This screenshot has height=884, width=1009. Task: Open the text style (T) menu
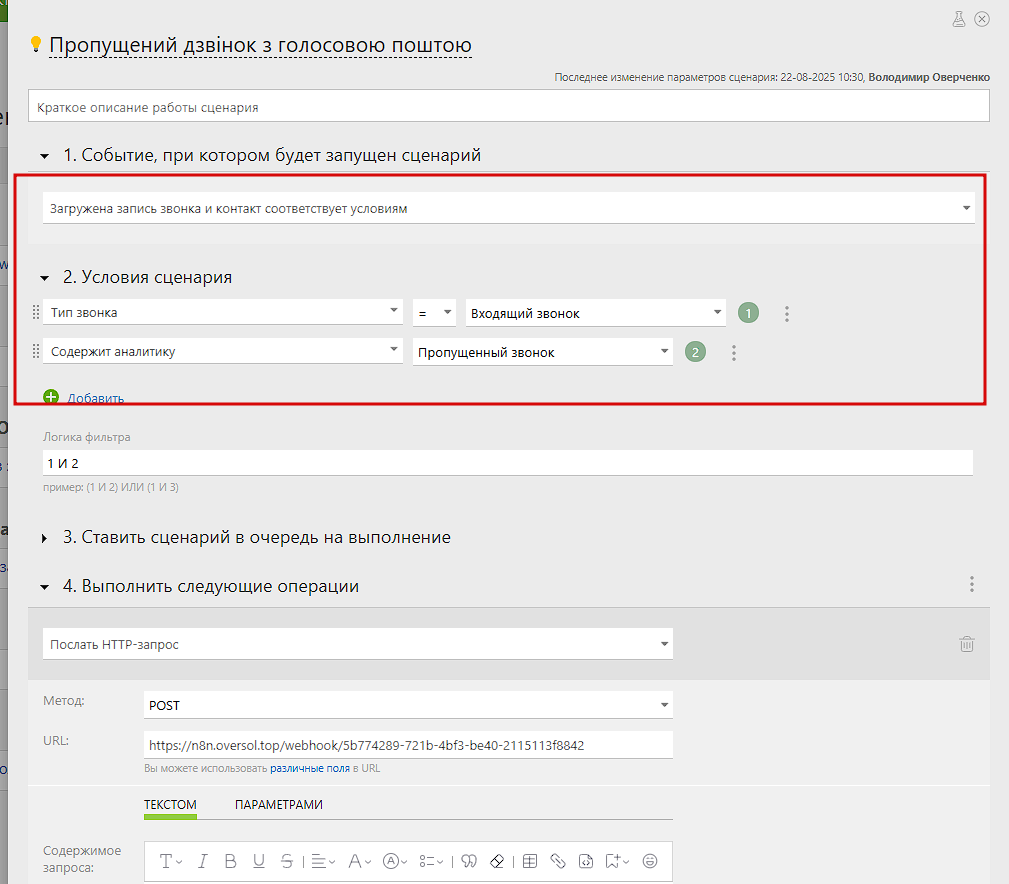pos(171,861)
